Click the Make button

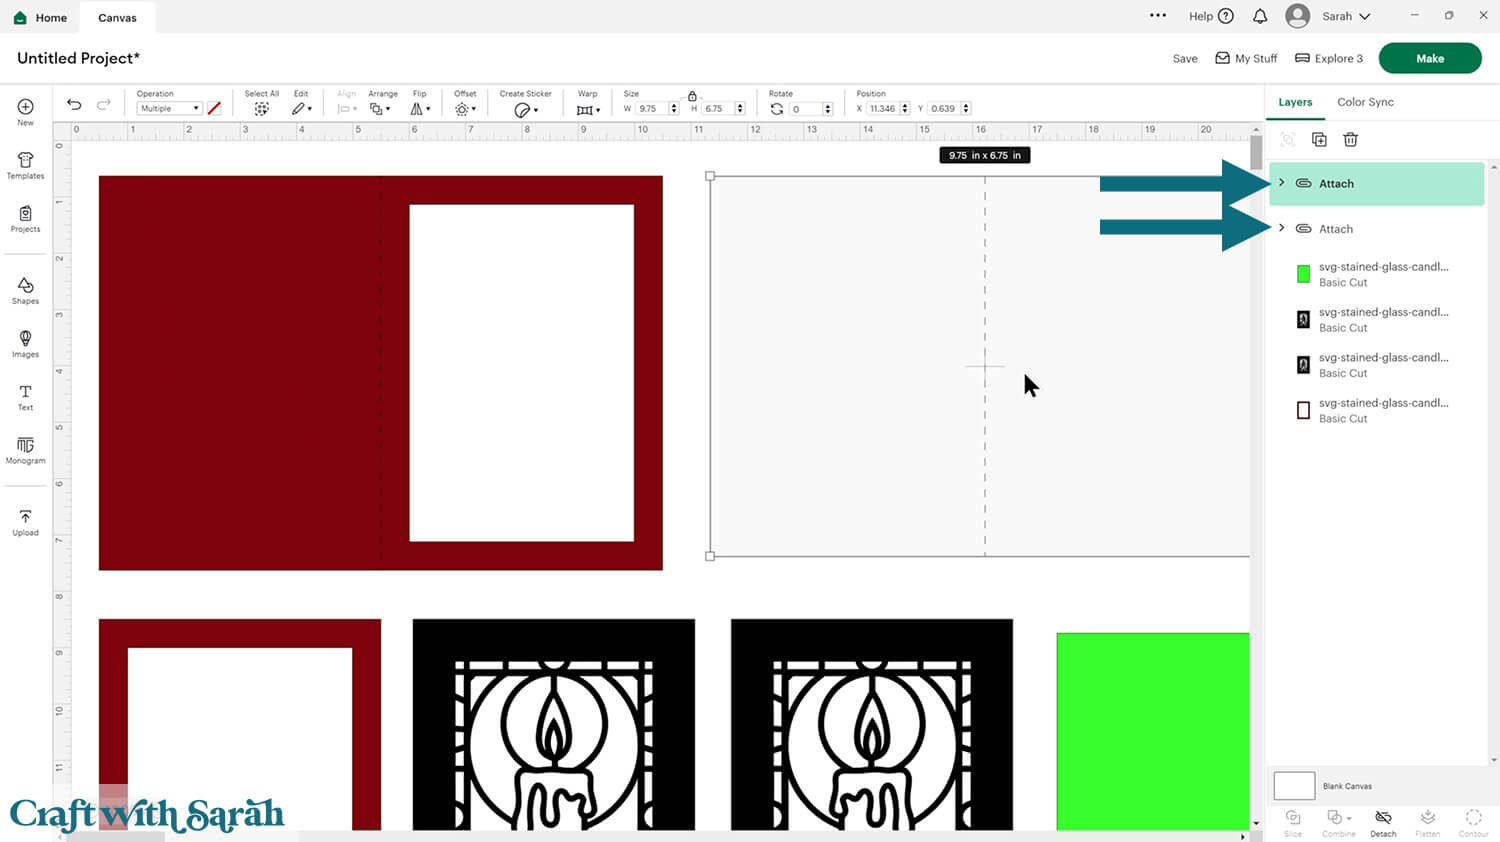(x=1430, y=58)
